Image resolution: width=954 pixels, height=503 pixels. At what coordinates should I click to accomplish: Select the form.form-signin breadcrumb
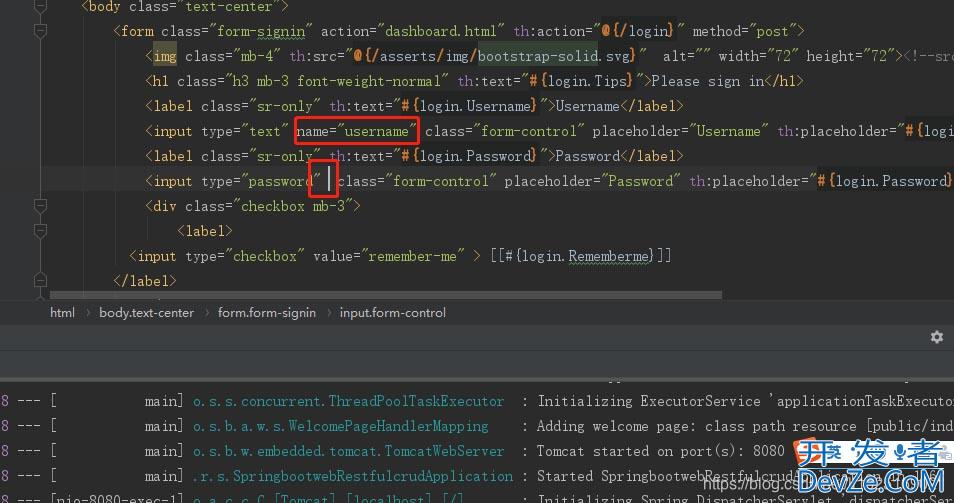[x=267, y=313]
